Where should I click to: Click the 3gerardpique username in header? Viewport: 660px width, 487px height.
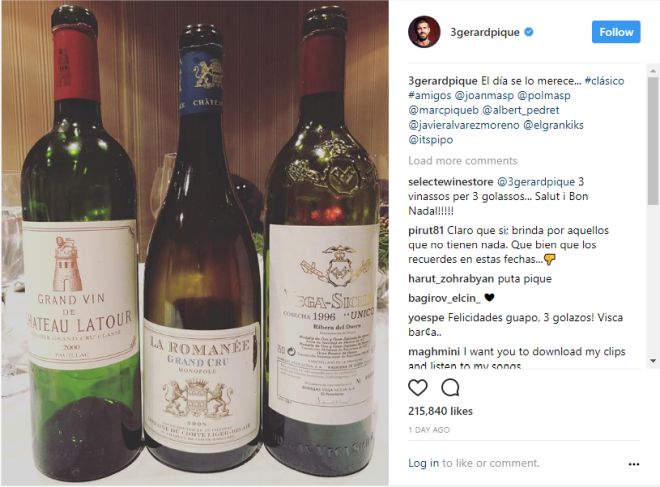[484, 32]
